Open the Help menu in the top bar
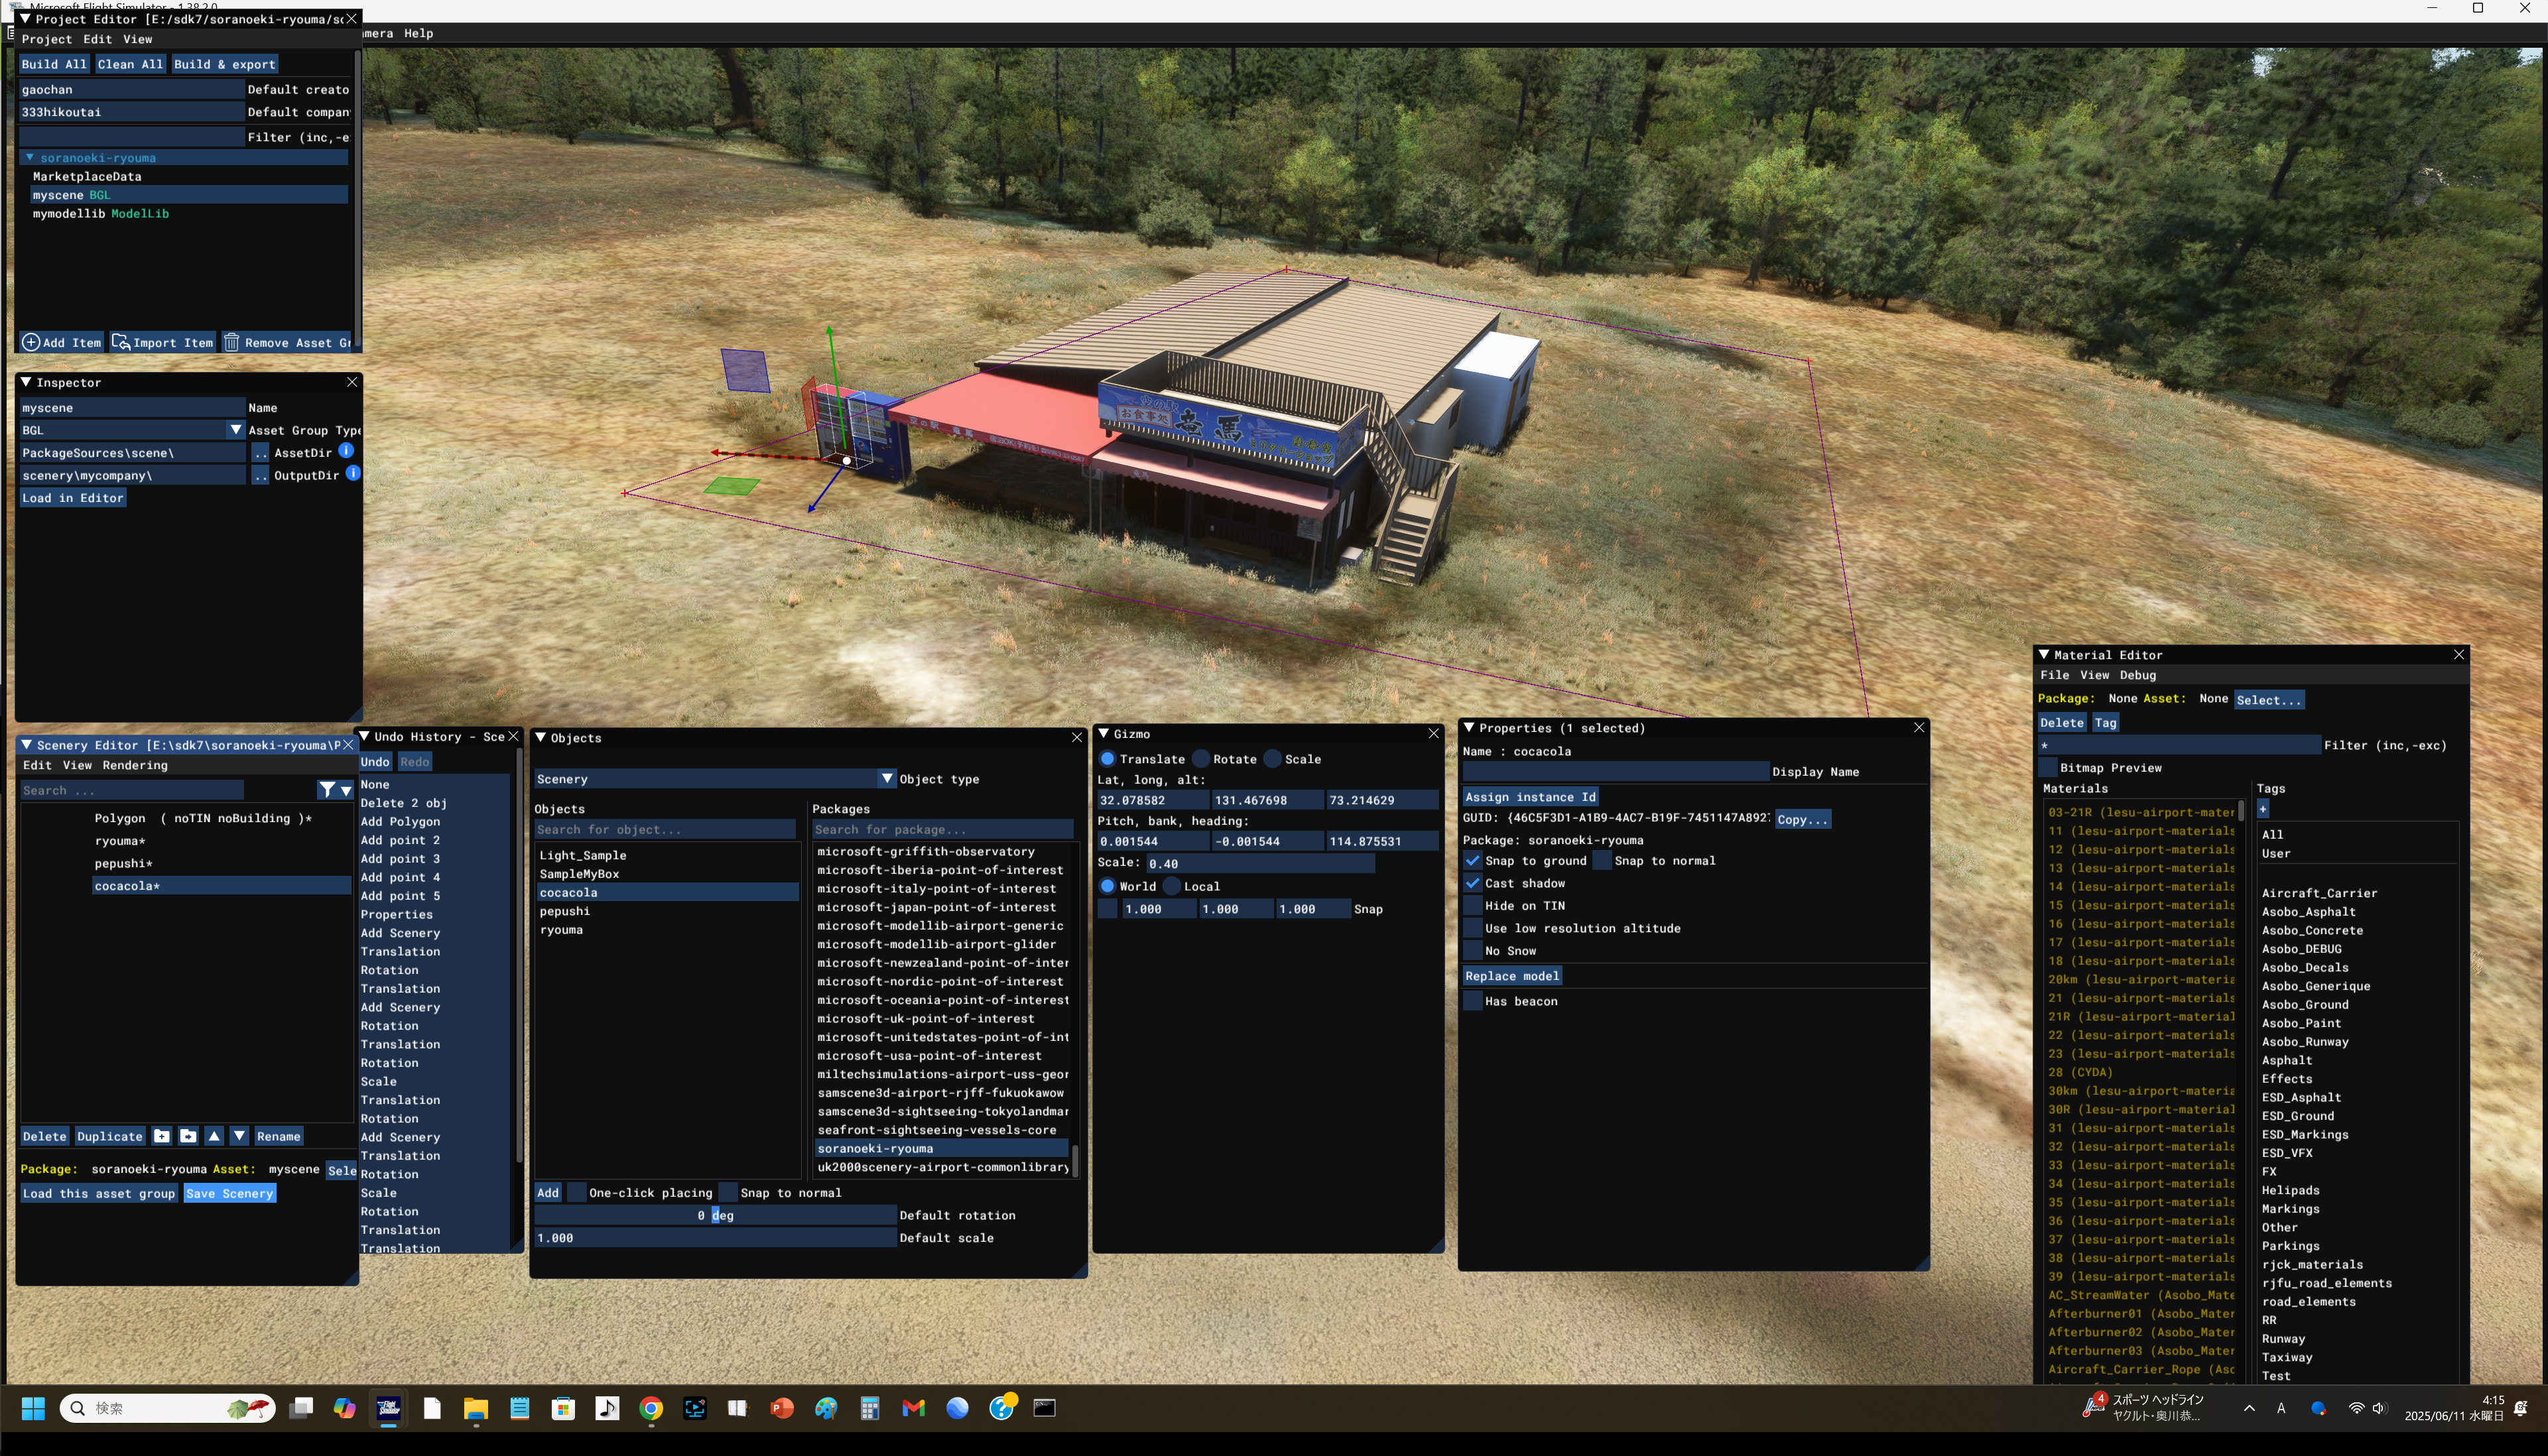This screenshot has width=2548, height=1456. tap(418, 33)
